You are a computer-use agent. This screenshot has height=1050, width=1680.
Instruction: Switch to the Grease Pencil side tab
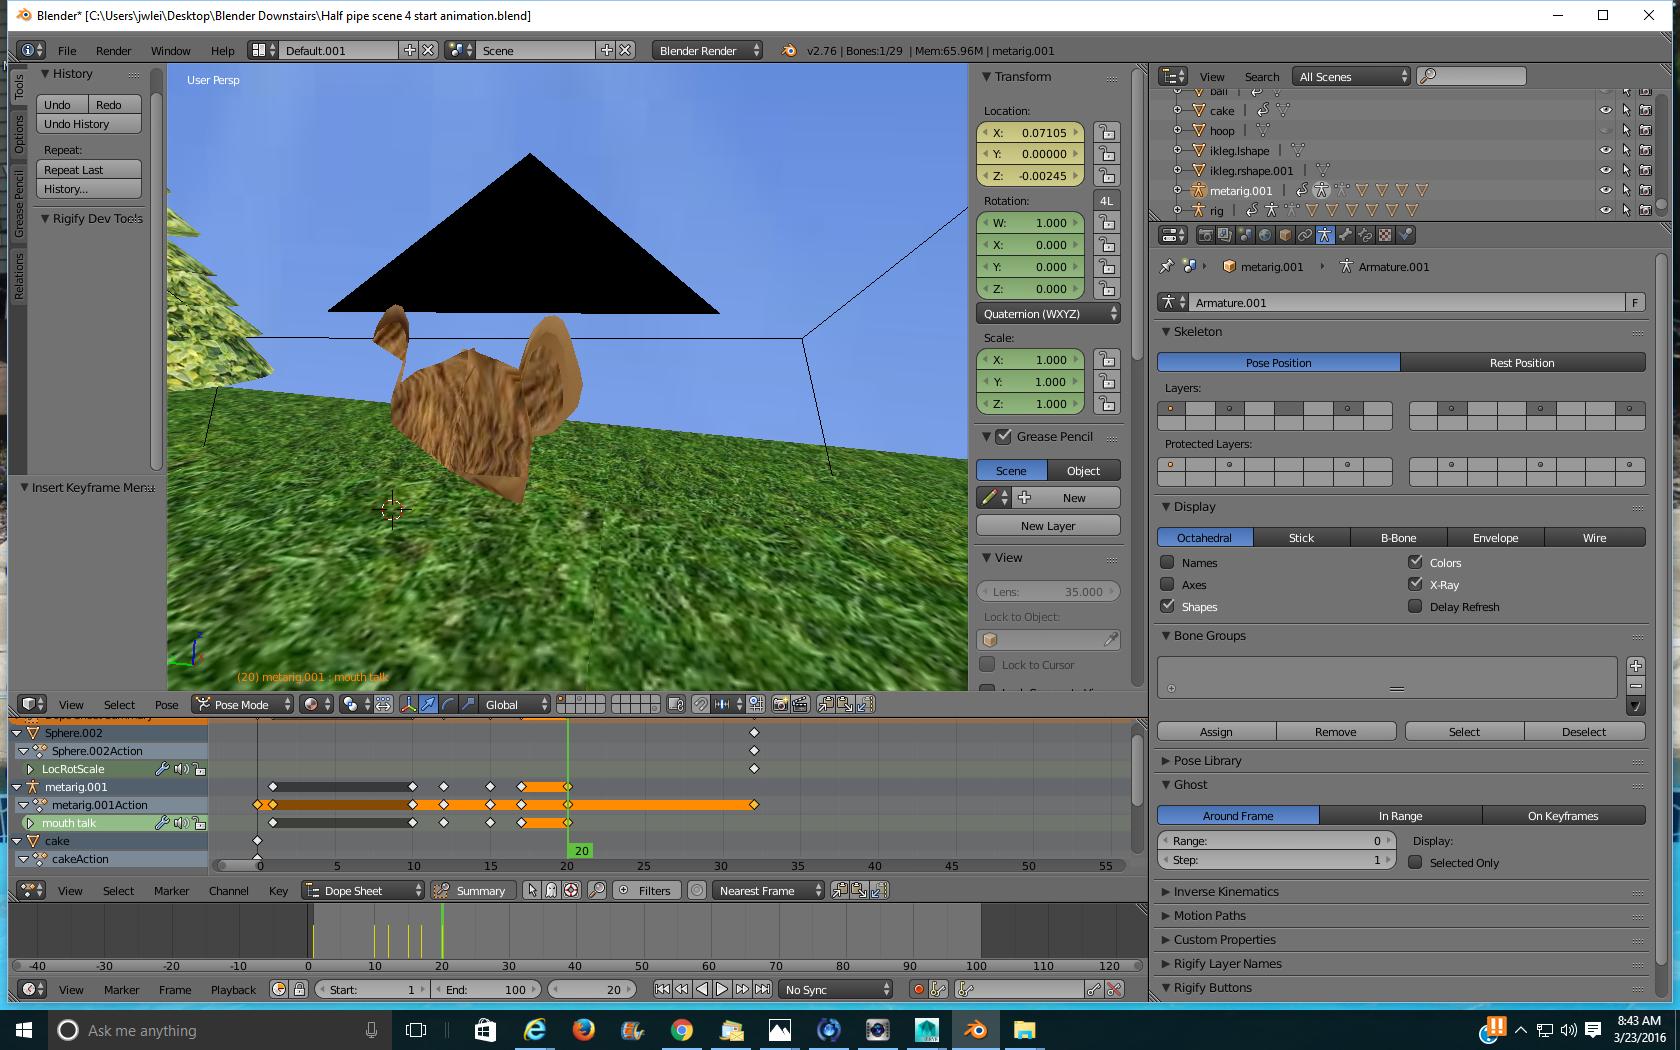[18, 203]
